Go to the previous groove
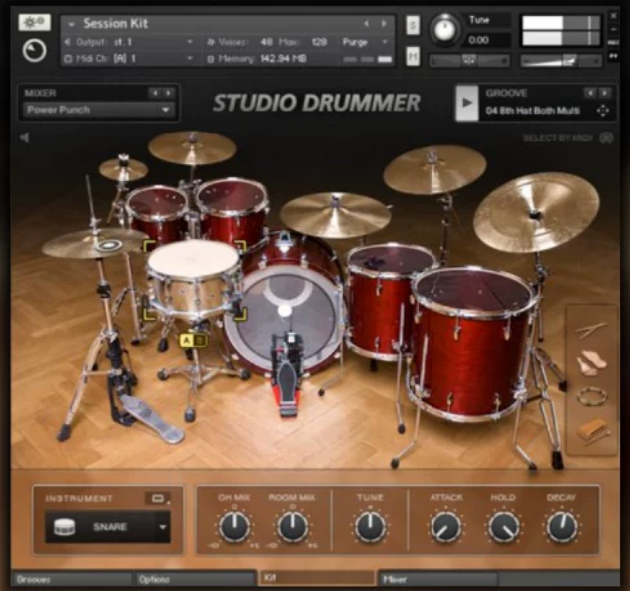Viewport: 630px width, 591px height. point(590,93)
